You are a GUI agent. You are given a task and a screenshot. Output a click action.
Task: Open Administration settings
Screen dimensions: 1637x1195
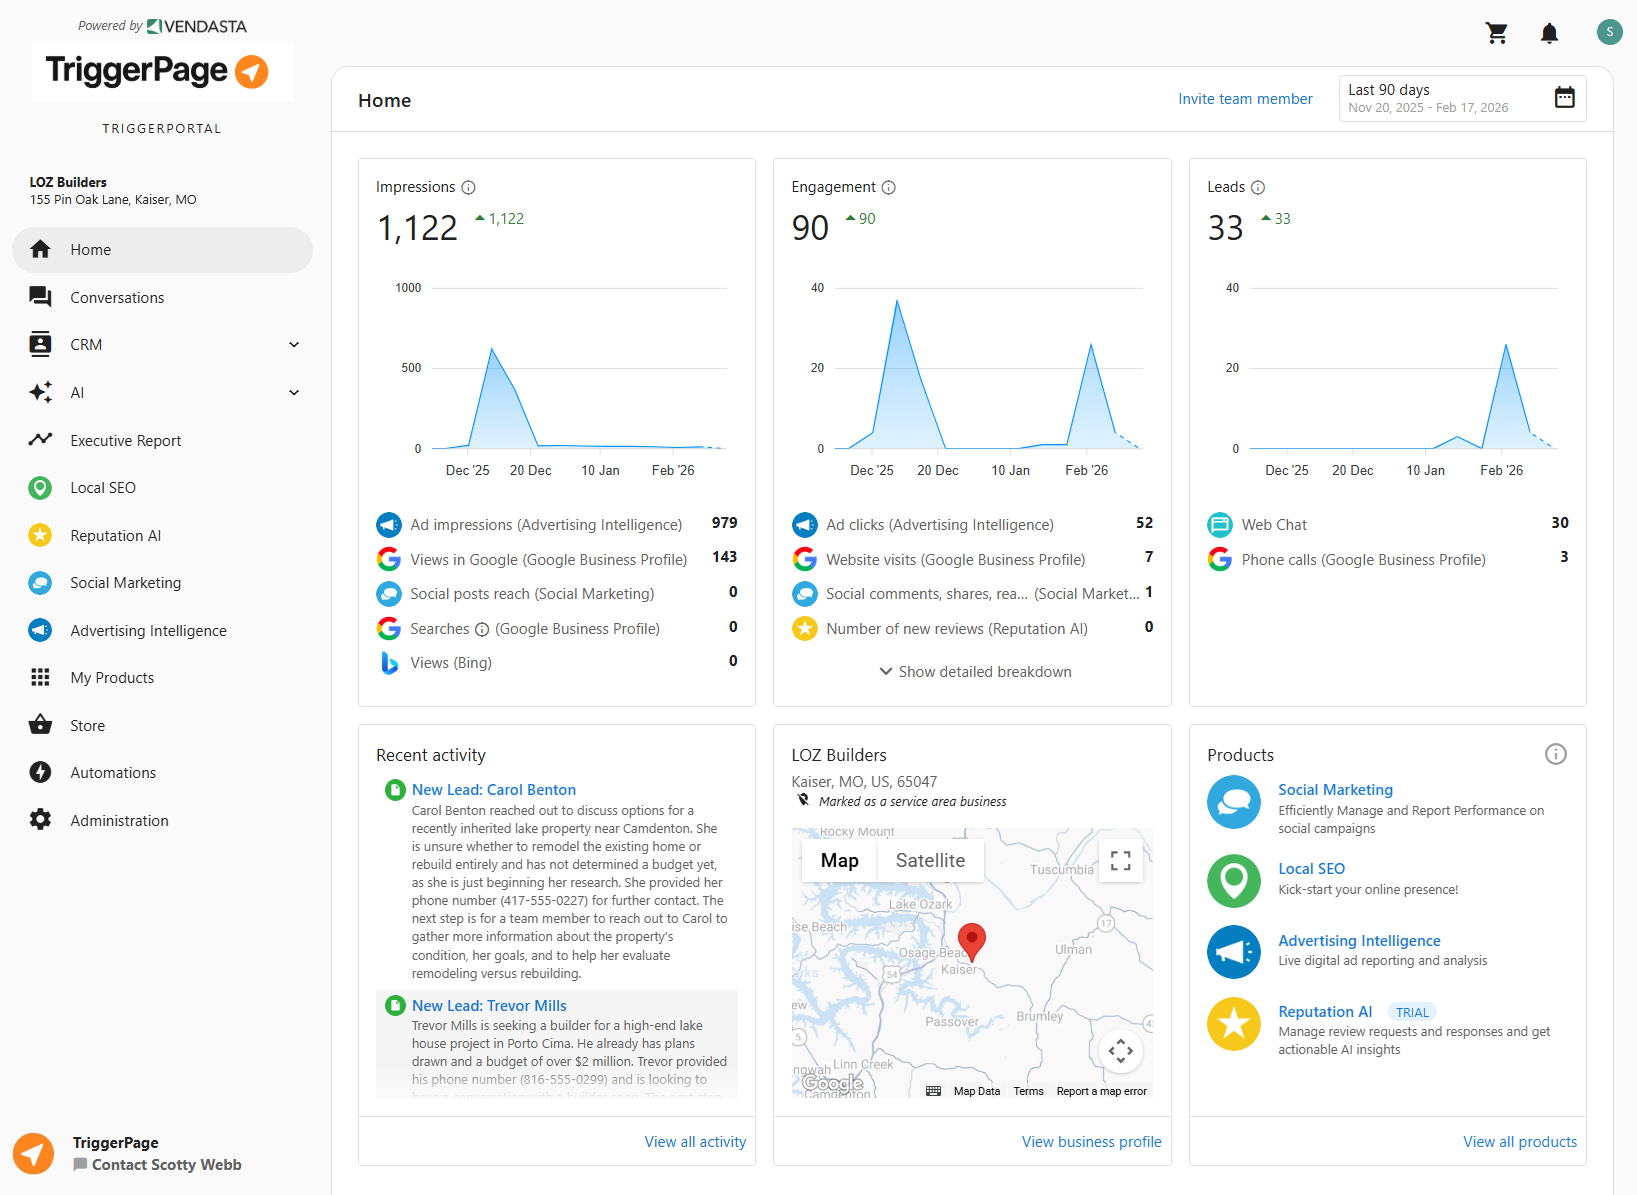click(162, 821)
